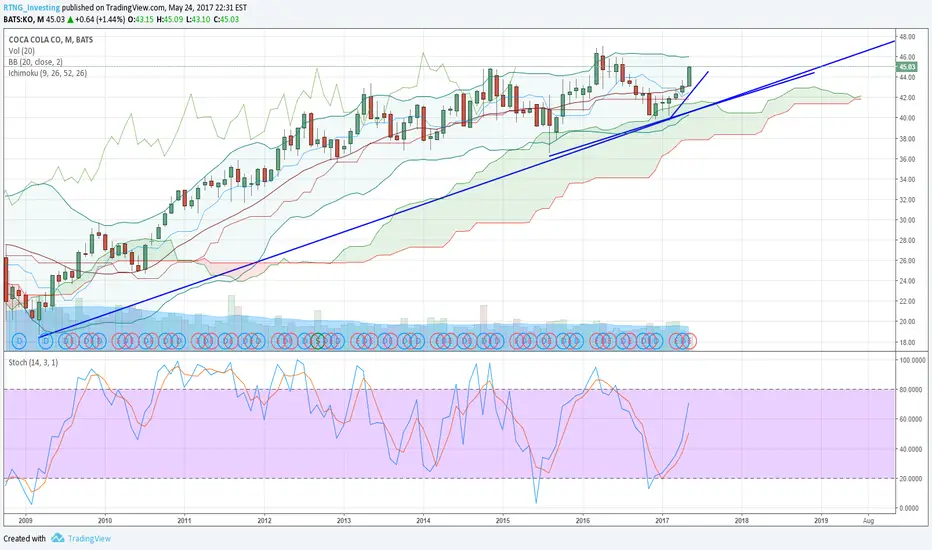Click the 2013 label on time axis

coord(344,521)
